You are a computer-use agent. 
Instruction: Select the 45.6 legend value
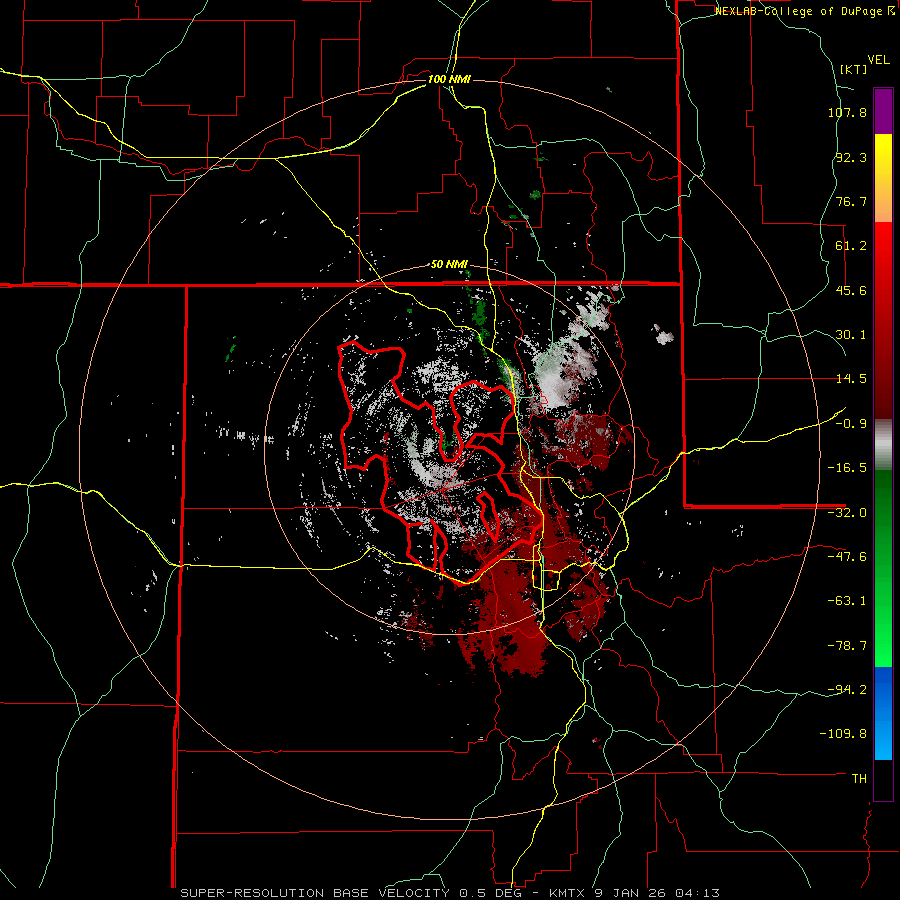851,290
